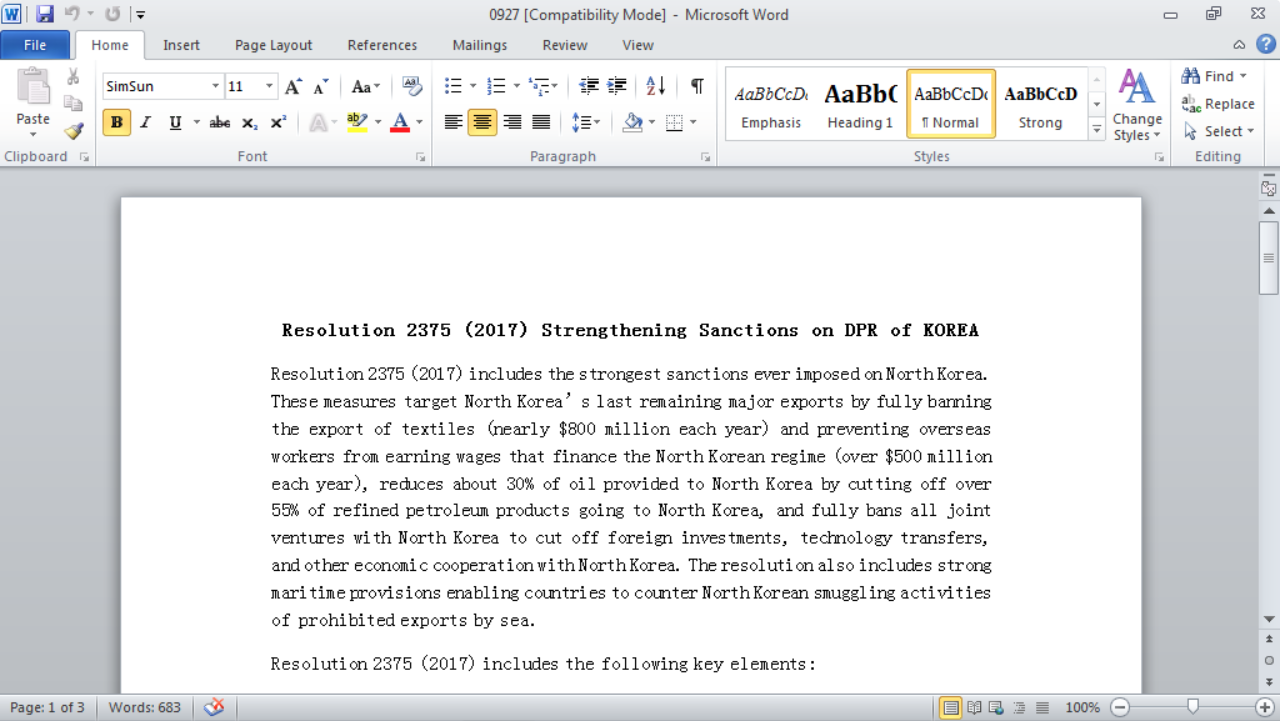This screenshot has height=721, width=1280.
Task: Apply the Heading 1 style
Action: (860, 104)
